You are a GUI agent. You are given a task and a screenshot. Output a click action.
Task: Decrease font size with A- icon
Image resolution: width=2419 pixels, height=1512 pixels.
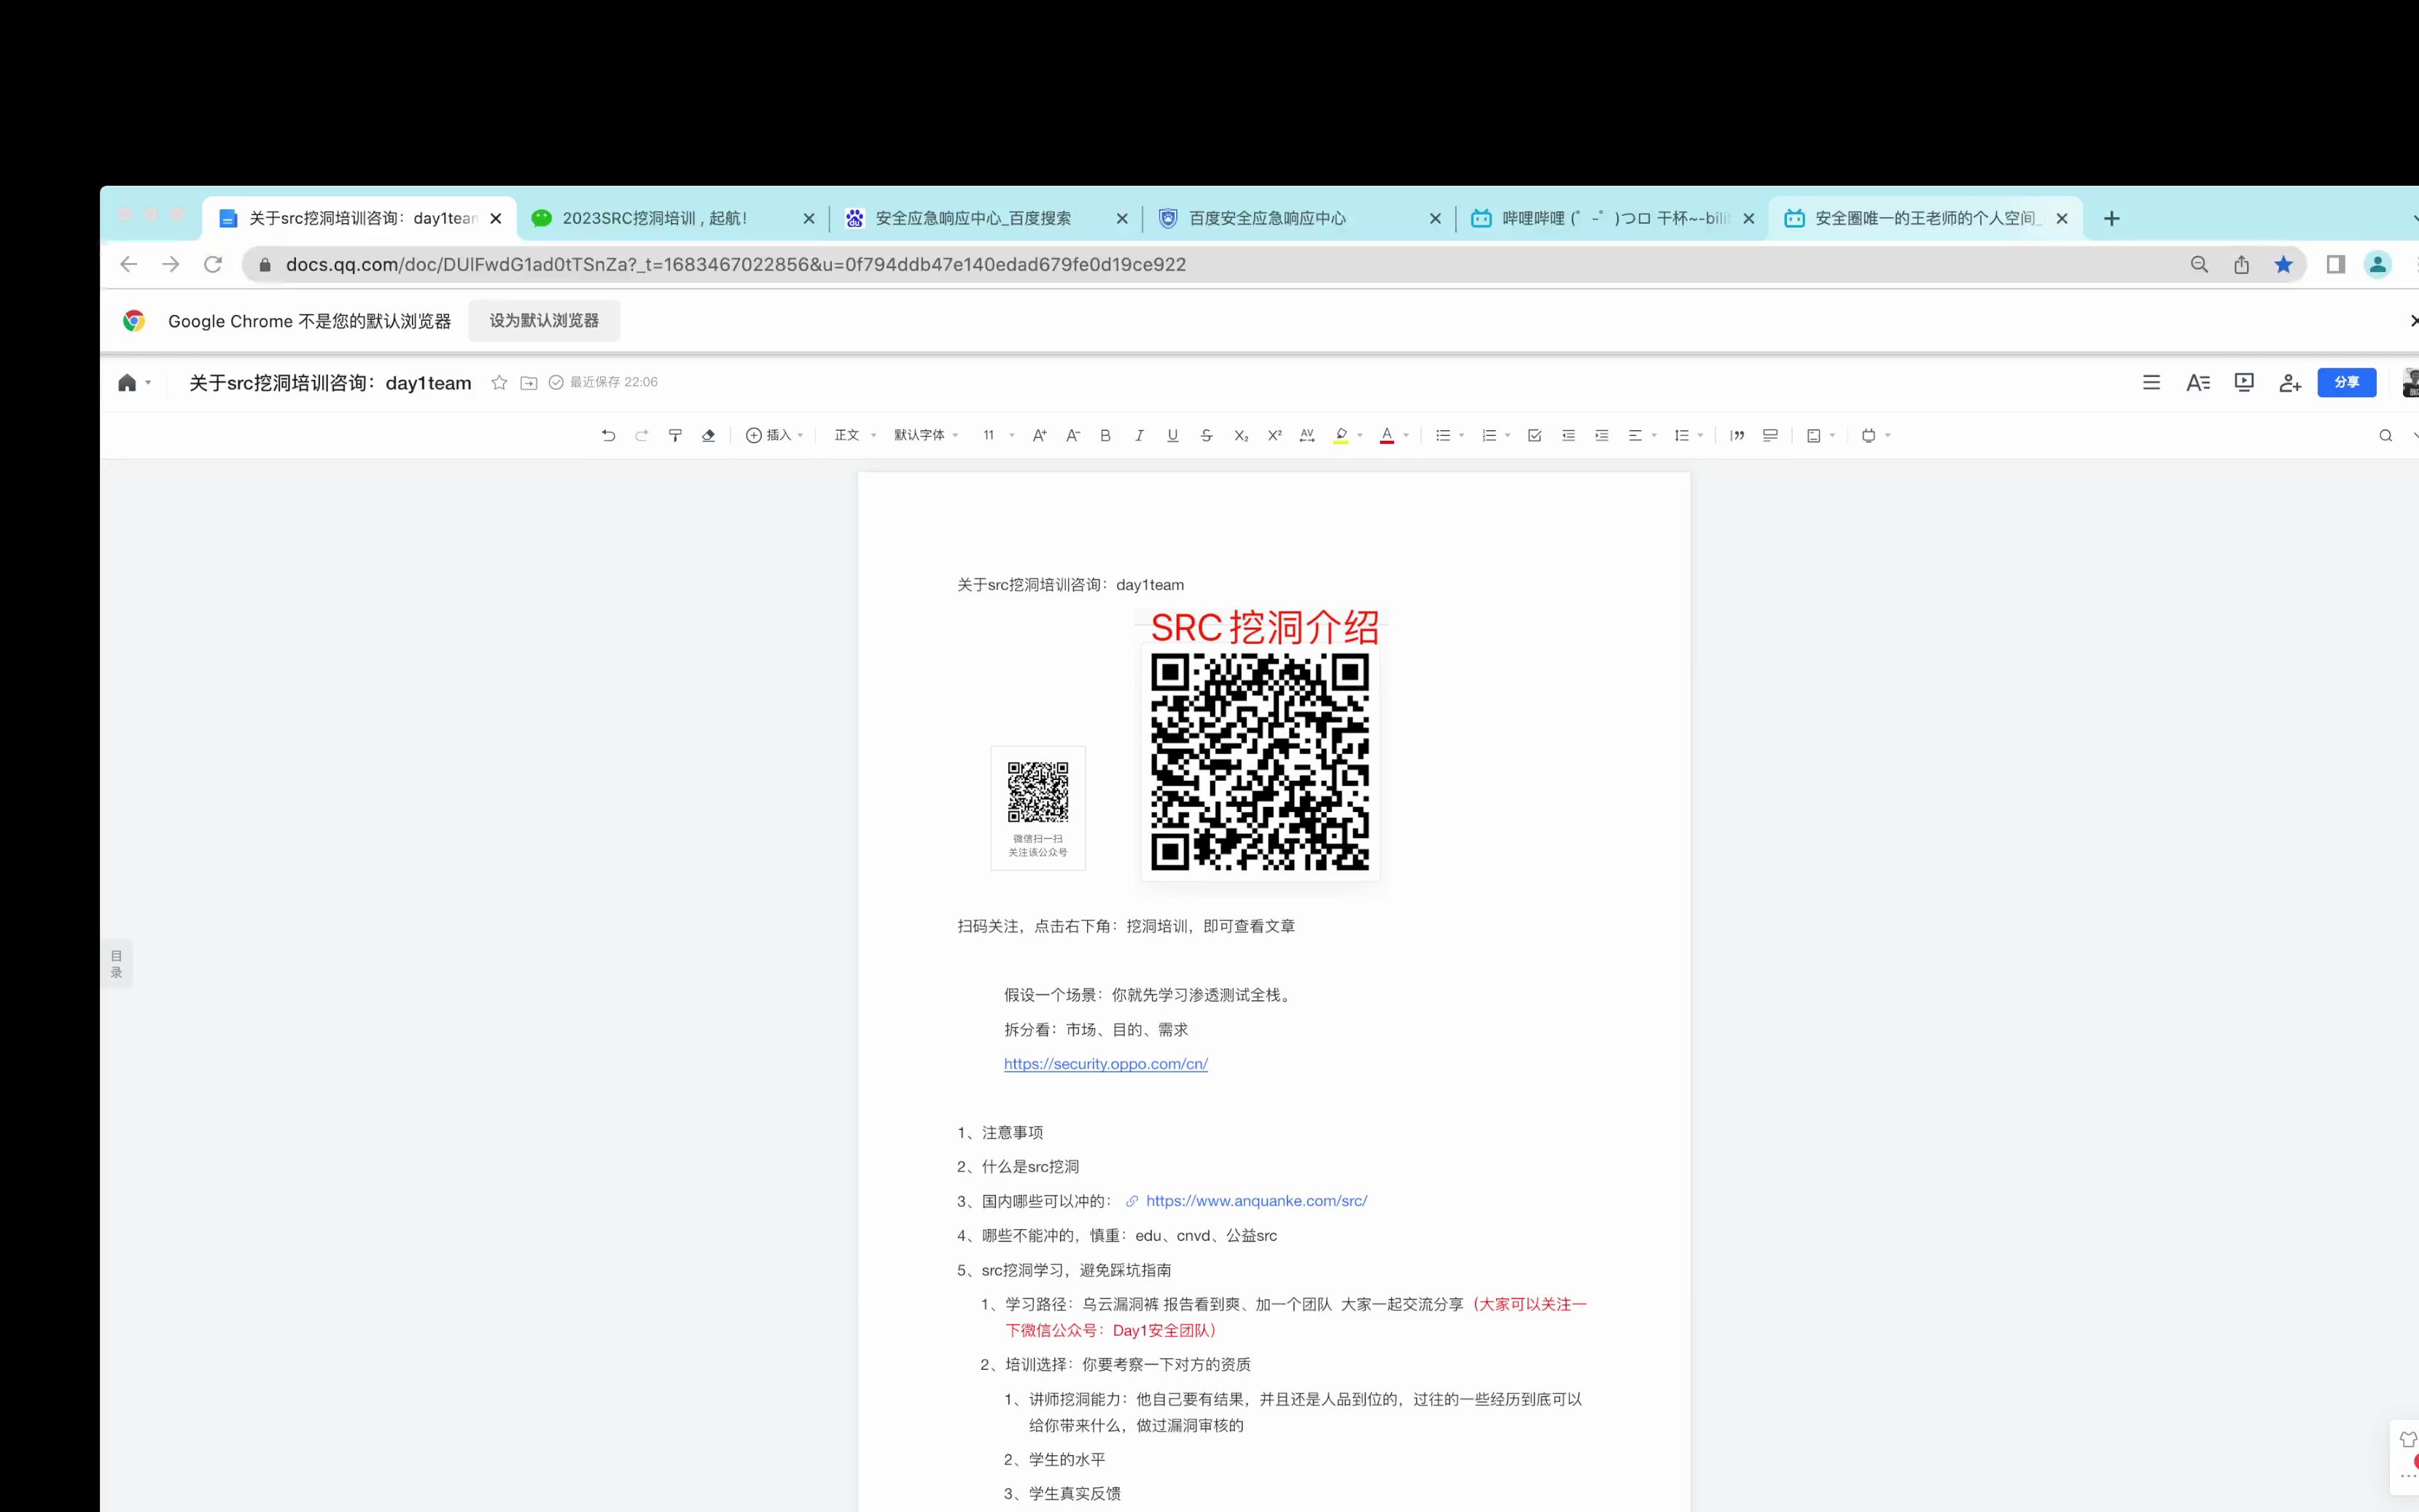1073,435
